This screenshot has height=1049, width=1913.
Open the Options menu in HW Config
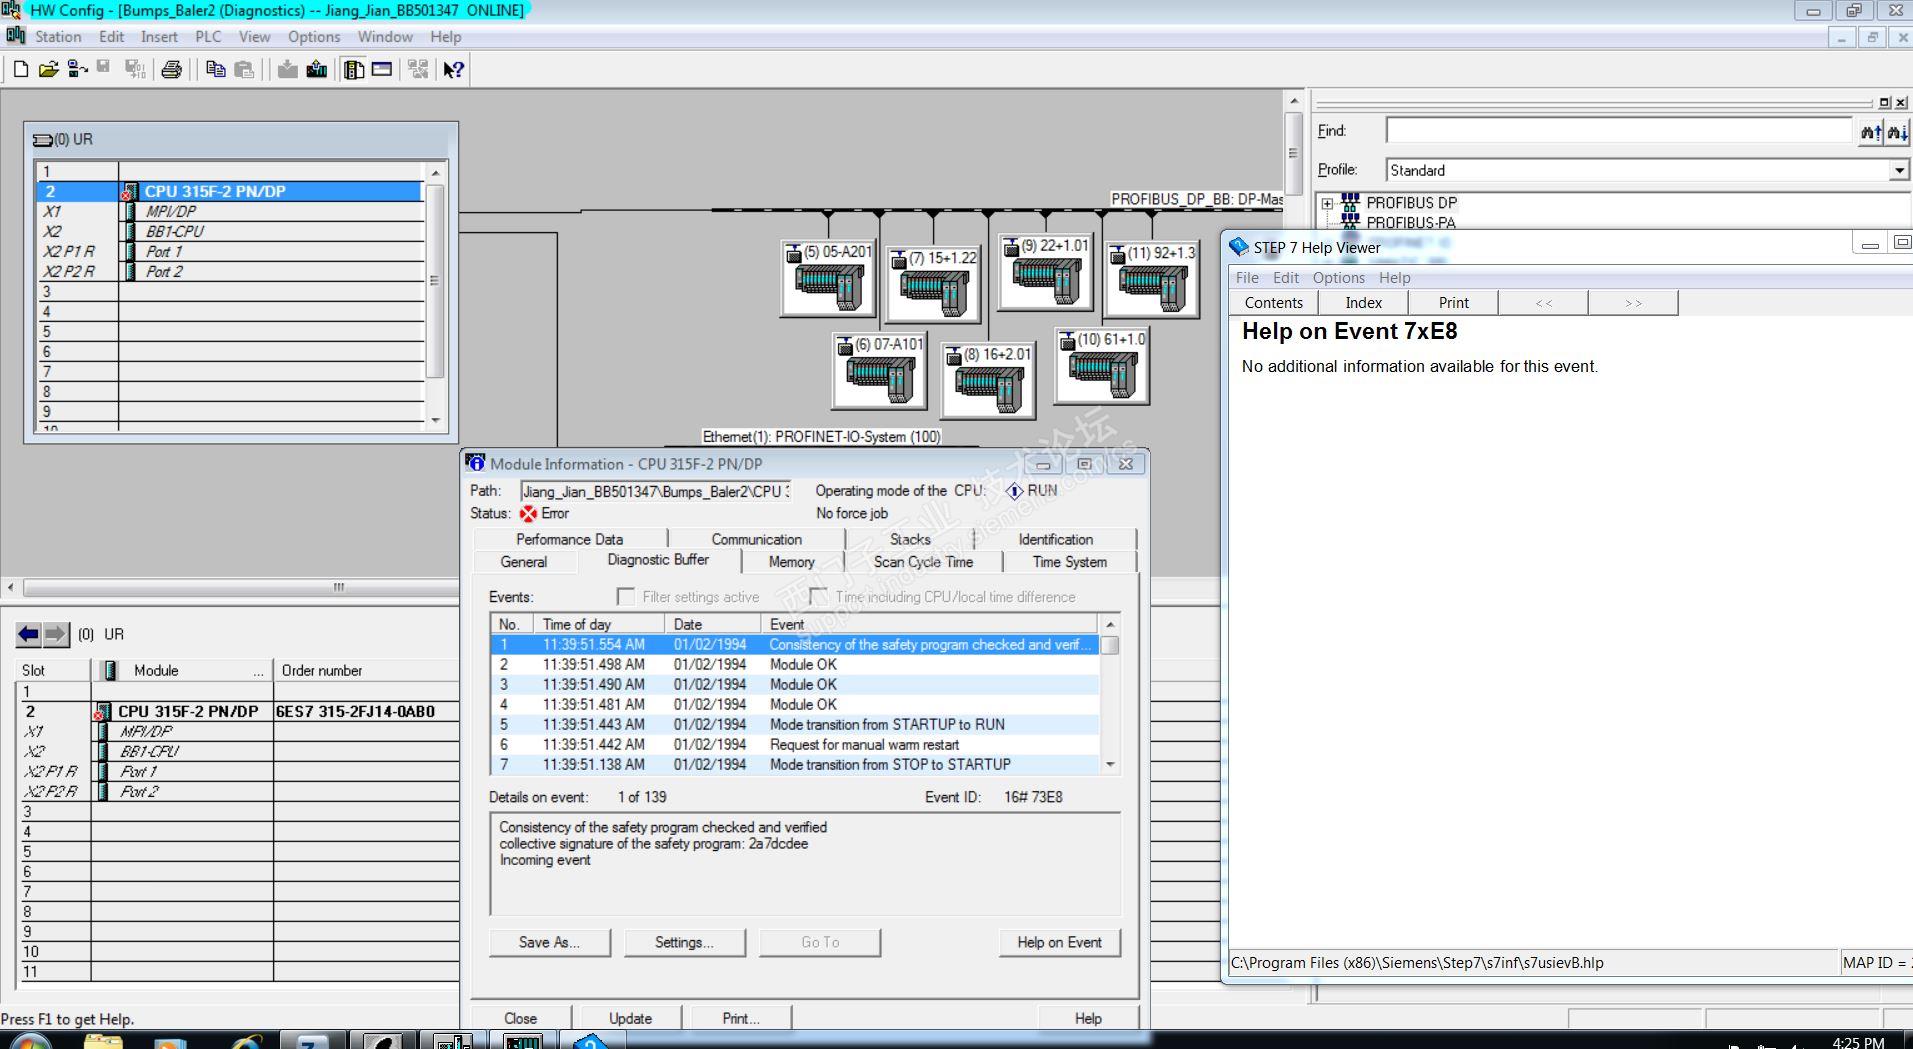click(314, 37)
